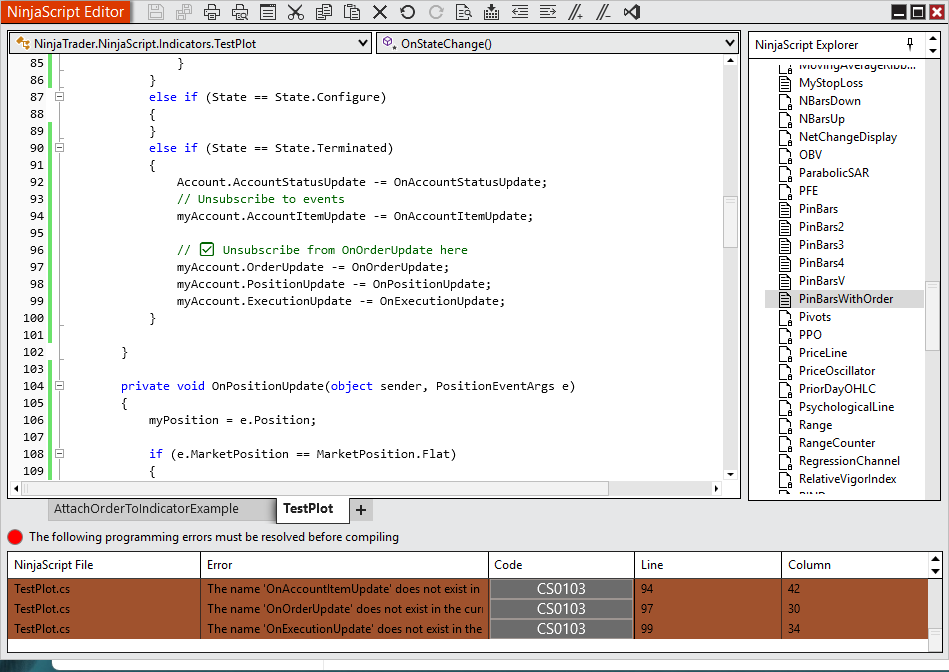Open Print Preview from the toolbar
Viewport: 949px width, 672px height.
point(240,13)
